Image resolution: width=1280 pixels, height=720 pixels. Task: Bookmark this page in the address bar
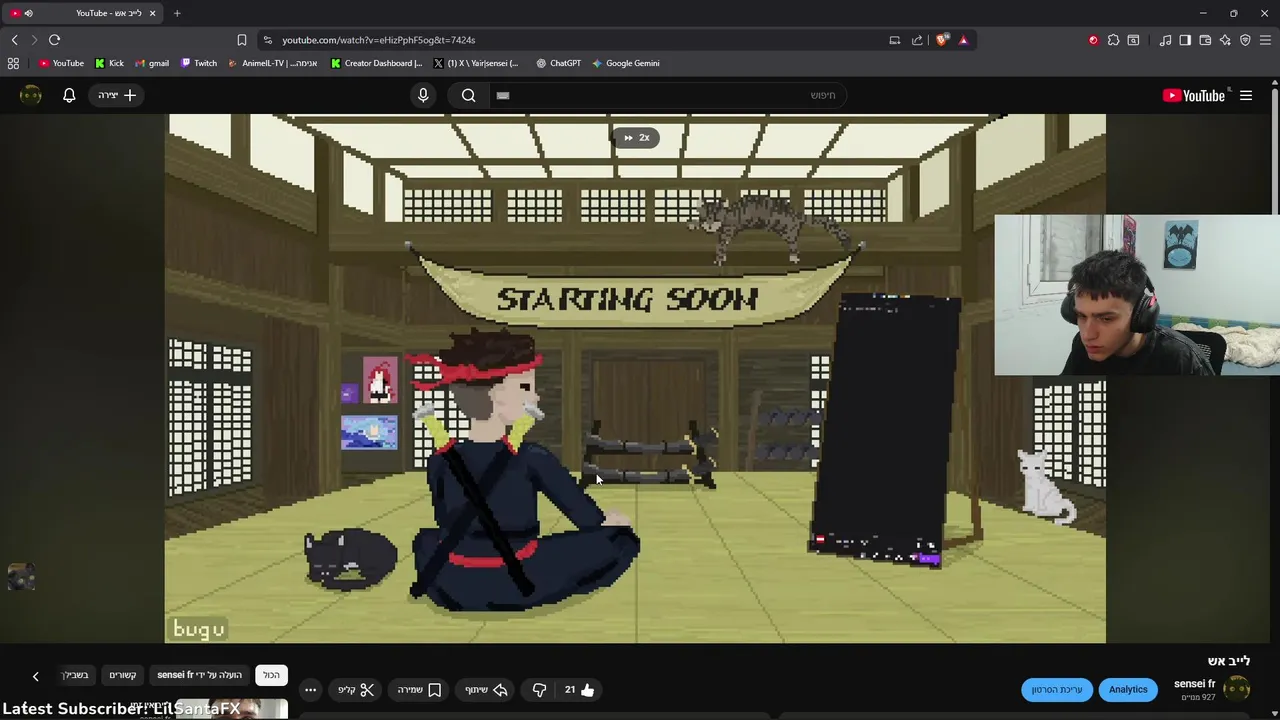(x=241, y=40)
